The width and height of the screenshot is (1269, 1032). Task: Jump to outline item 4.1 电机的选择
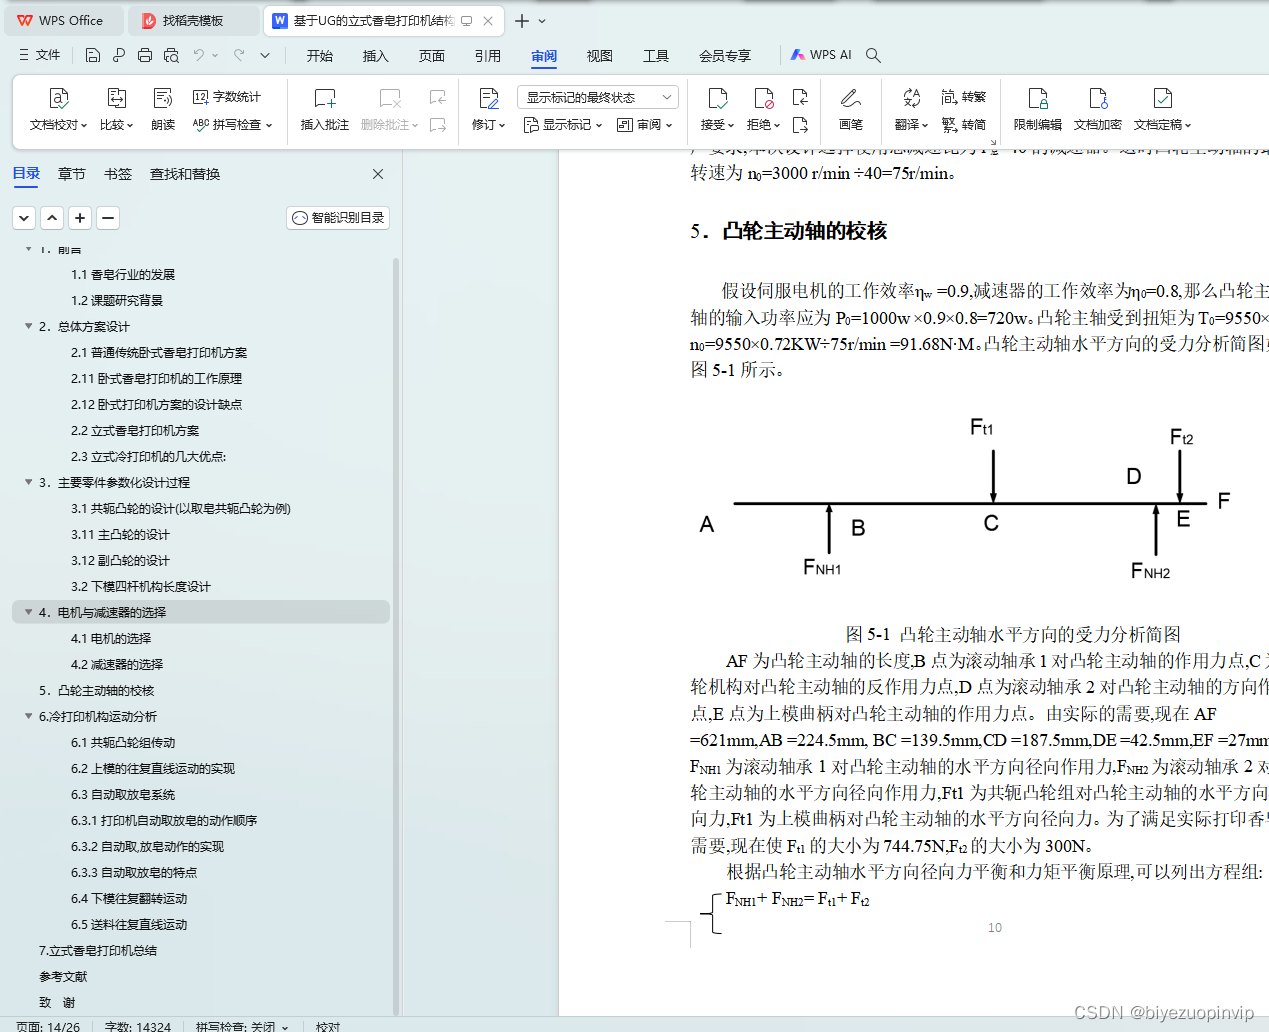111,638
